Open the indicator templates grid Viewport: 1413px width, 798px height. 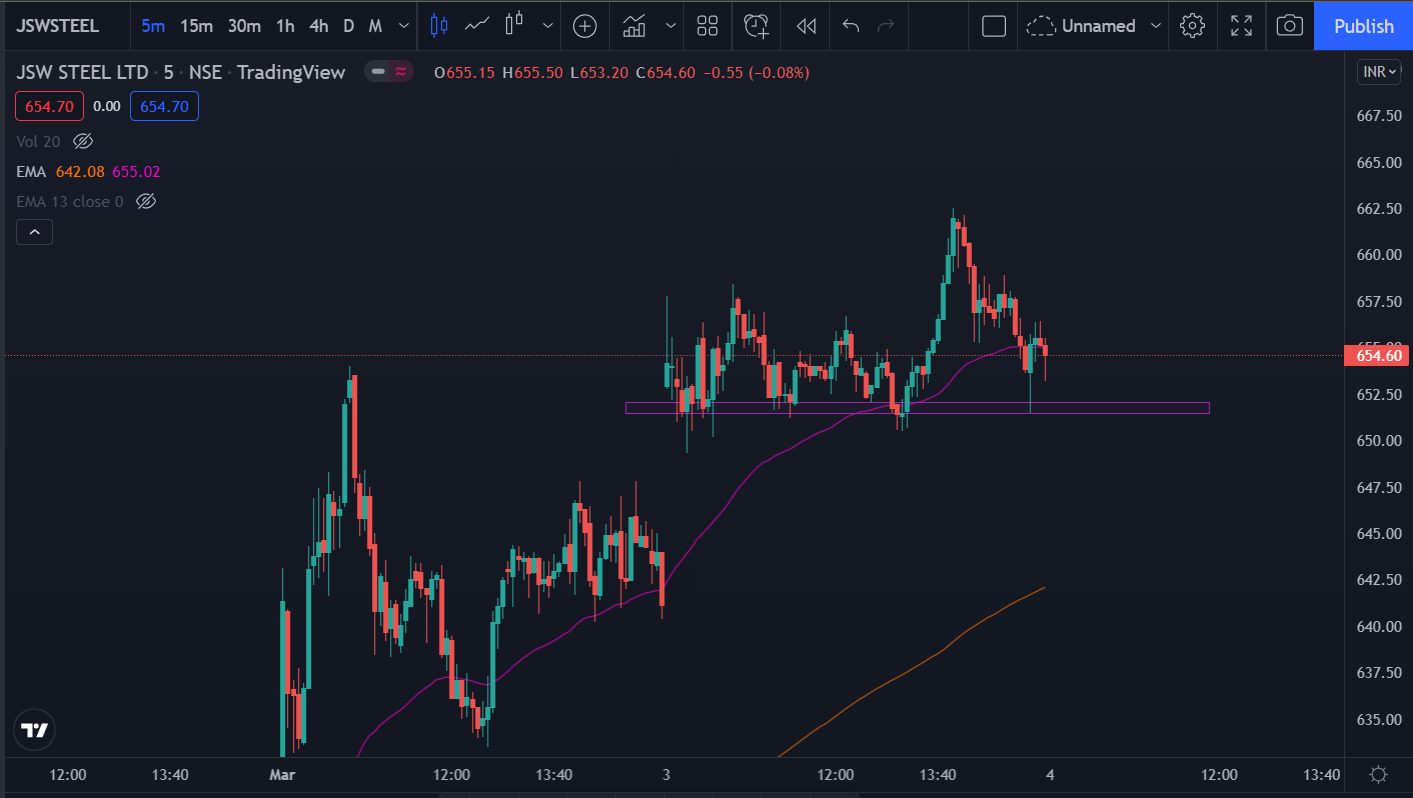point(708,26)
